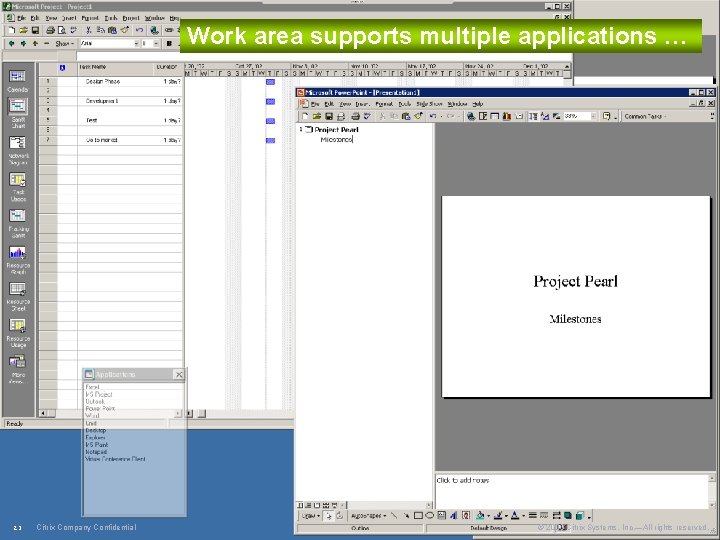The image size is (720, 540).
Task: Open Network Diagram view in Project's view bar
Action: click(x=17, y=150)
